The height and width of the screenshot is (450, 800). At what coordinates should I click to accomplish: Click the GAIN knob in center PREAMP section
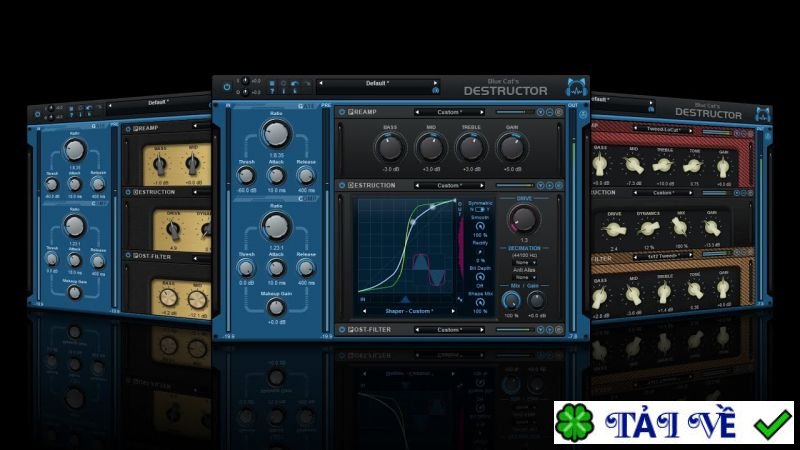tap(512, 147)
